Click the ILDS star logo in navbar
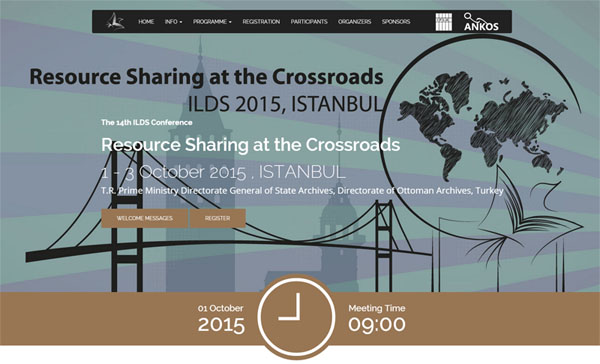 pyautogui.click(x=115, y=21)
